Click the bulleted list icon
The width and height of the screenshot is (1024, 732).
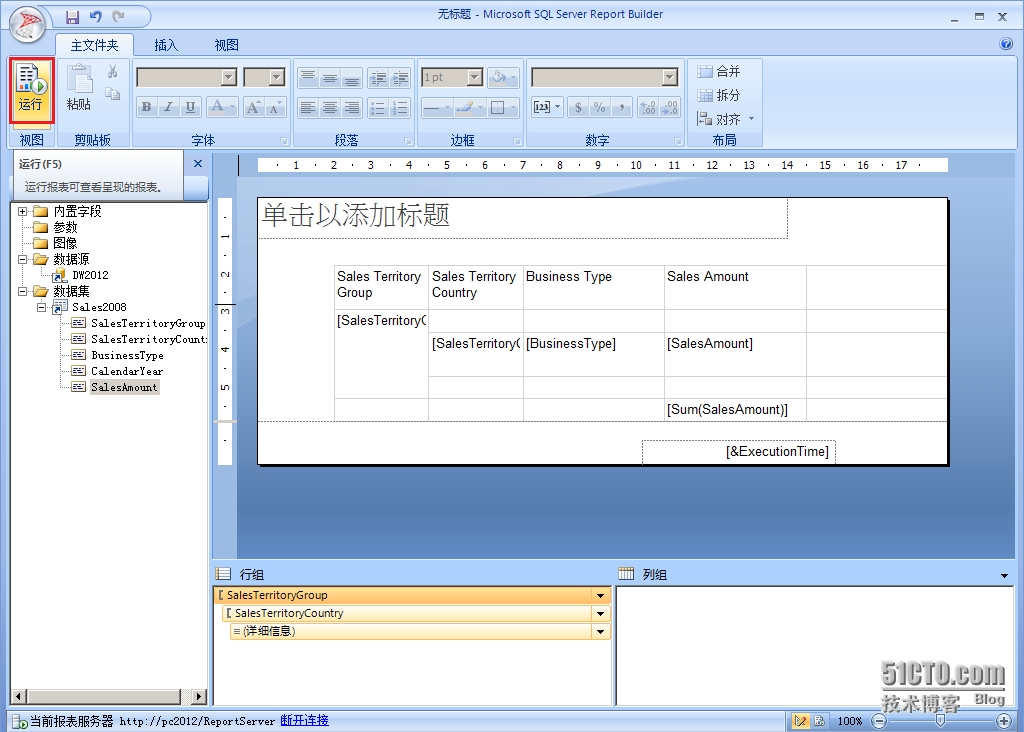(x=378, y=107)
